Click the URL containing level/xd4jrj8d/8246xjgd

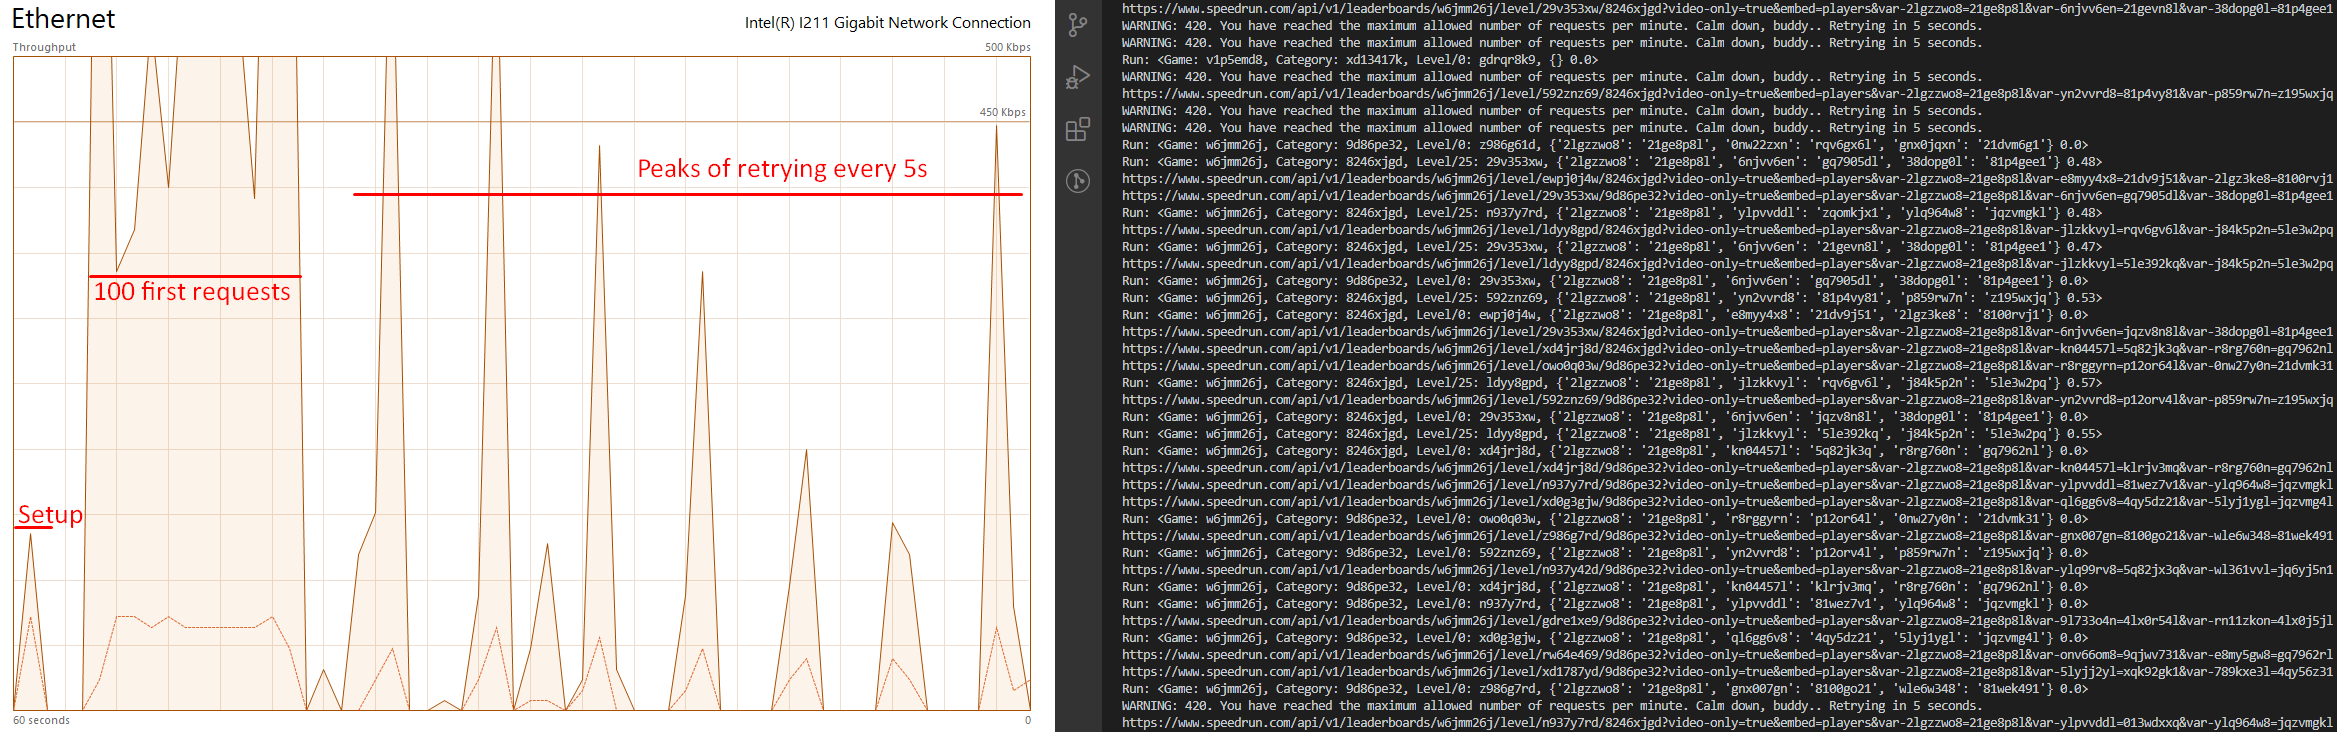tap(1728, 349)
